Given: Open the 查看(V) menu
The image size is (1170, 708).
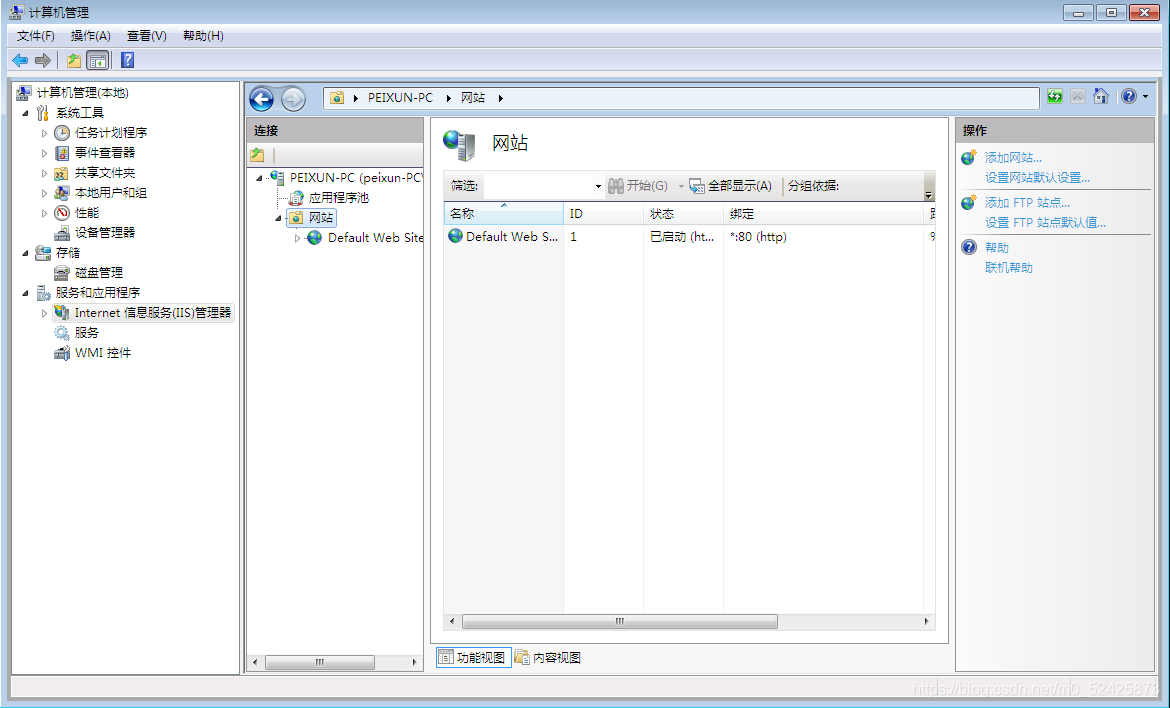Looking at the screenshot, I should [147, 36].
